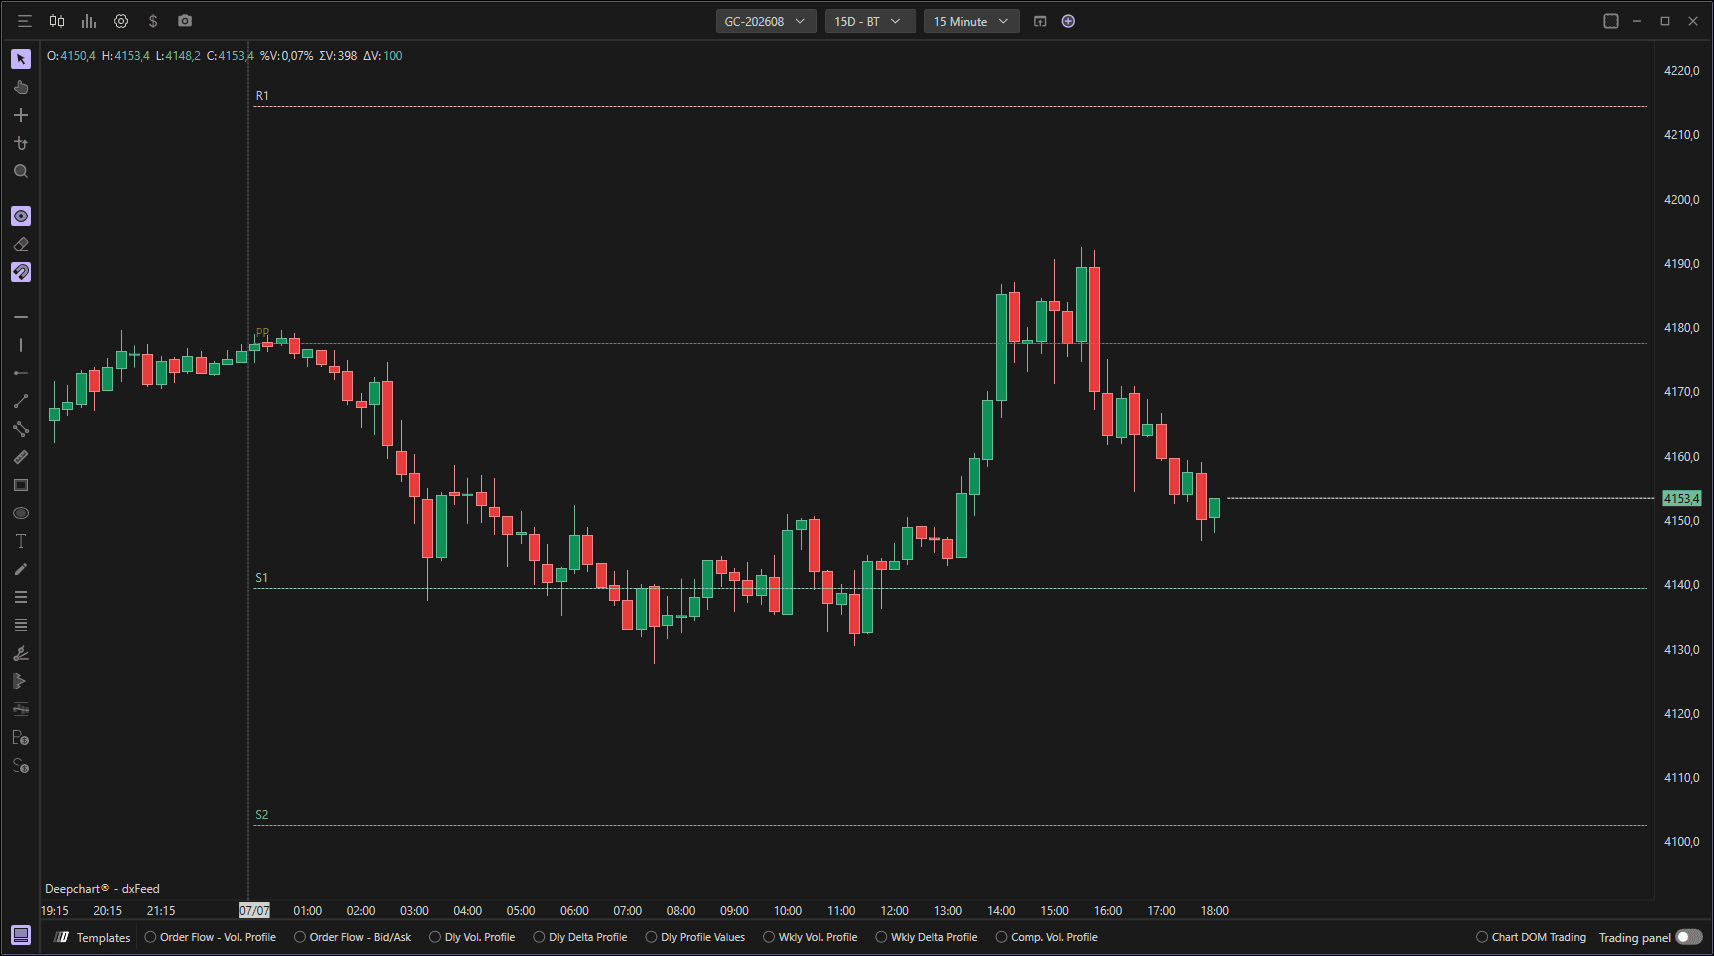Viewport: 1714px width, 956px height.
Task: Select Order Flow - Bid/Ask template
Action: click(x=353, y=937)
